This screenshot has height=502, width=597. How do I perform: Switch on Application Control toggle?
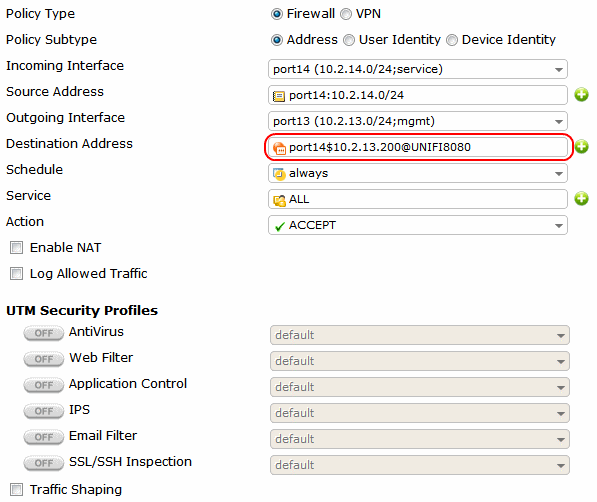(x=43, y=385)
